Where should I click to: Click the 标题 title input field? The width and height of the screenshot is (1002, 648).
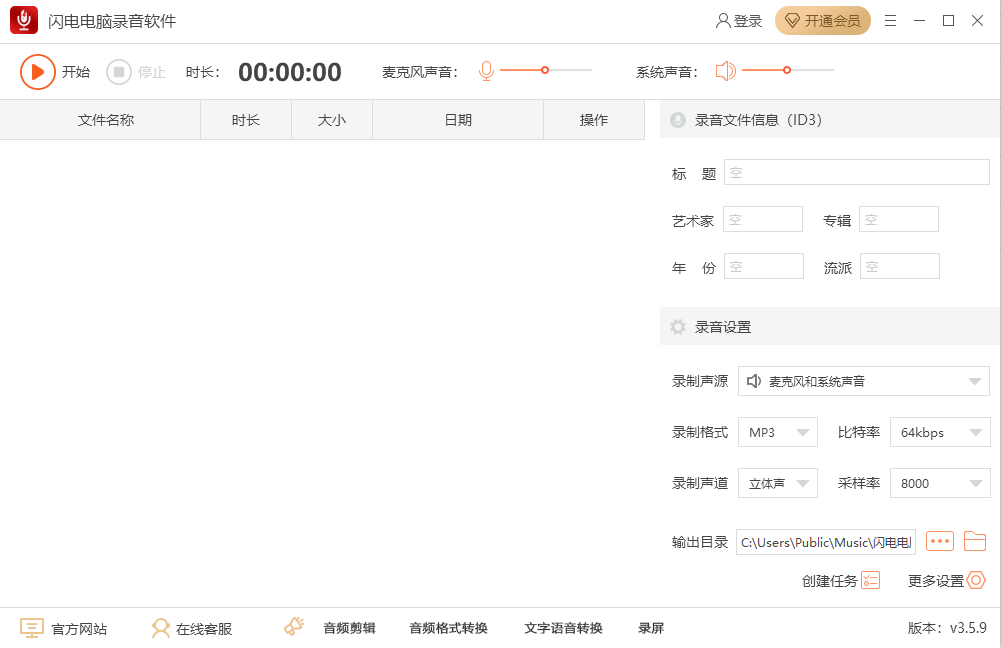click(856, 171)
